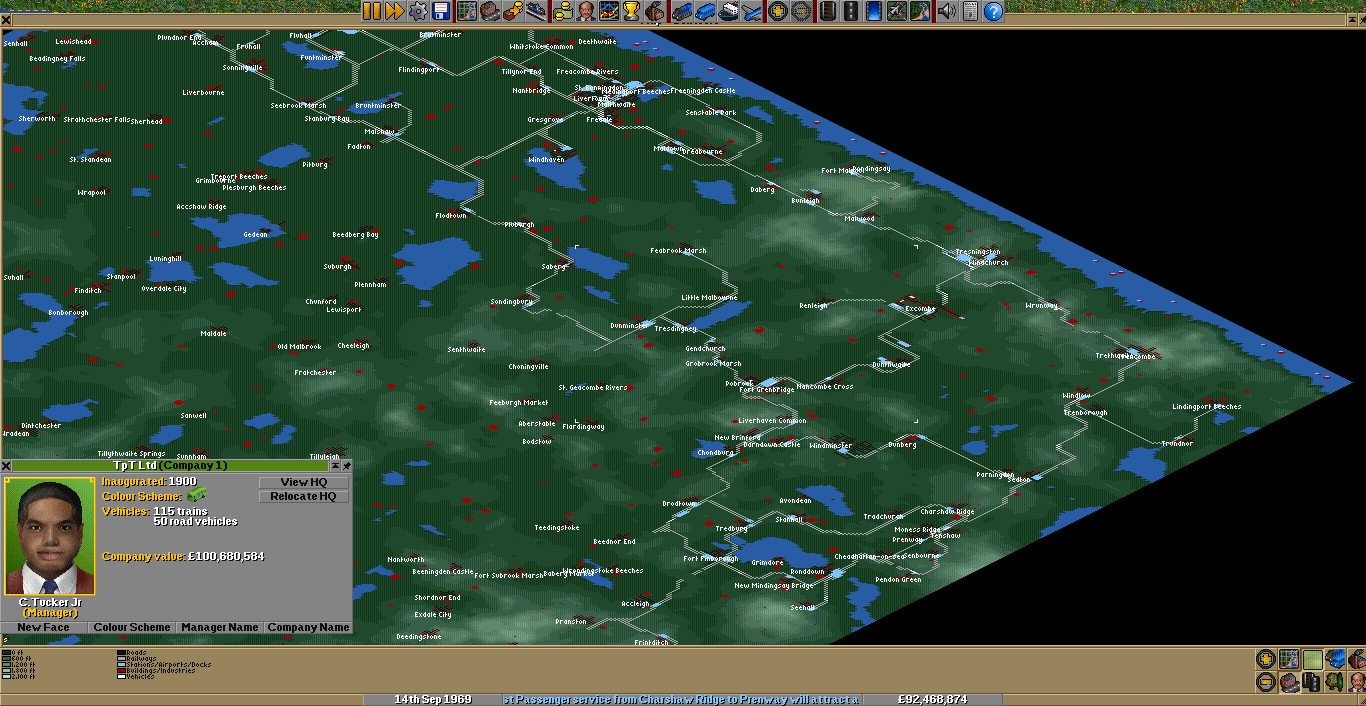Zoom out the minimap panel

click(x=1267, y=682)
